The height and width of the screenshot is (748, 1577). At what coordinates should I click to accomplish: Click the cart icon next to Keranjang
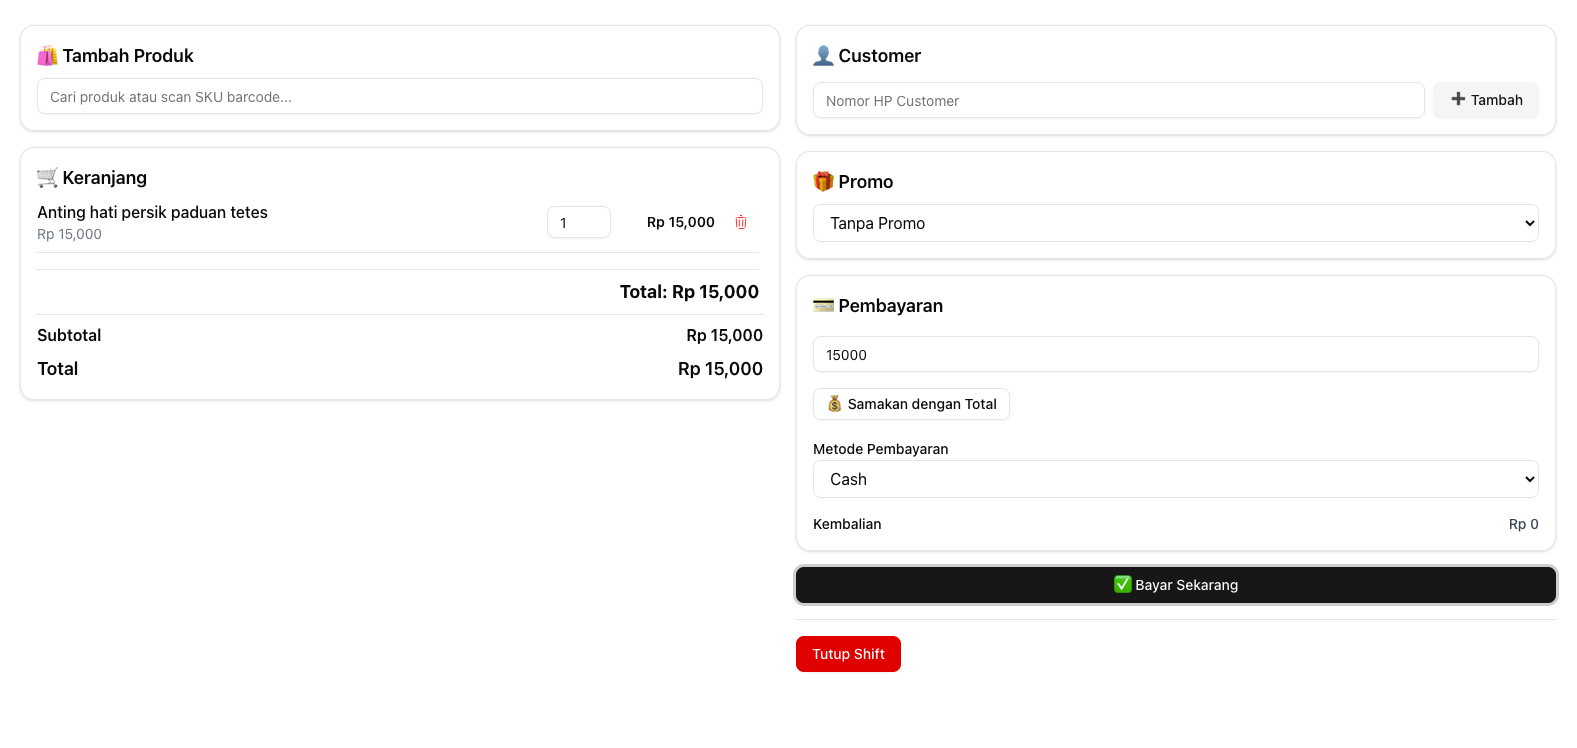(x=47, y=178)
